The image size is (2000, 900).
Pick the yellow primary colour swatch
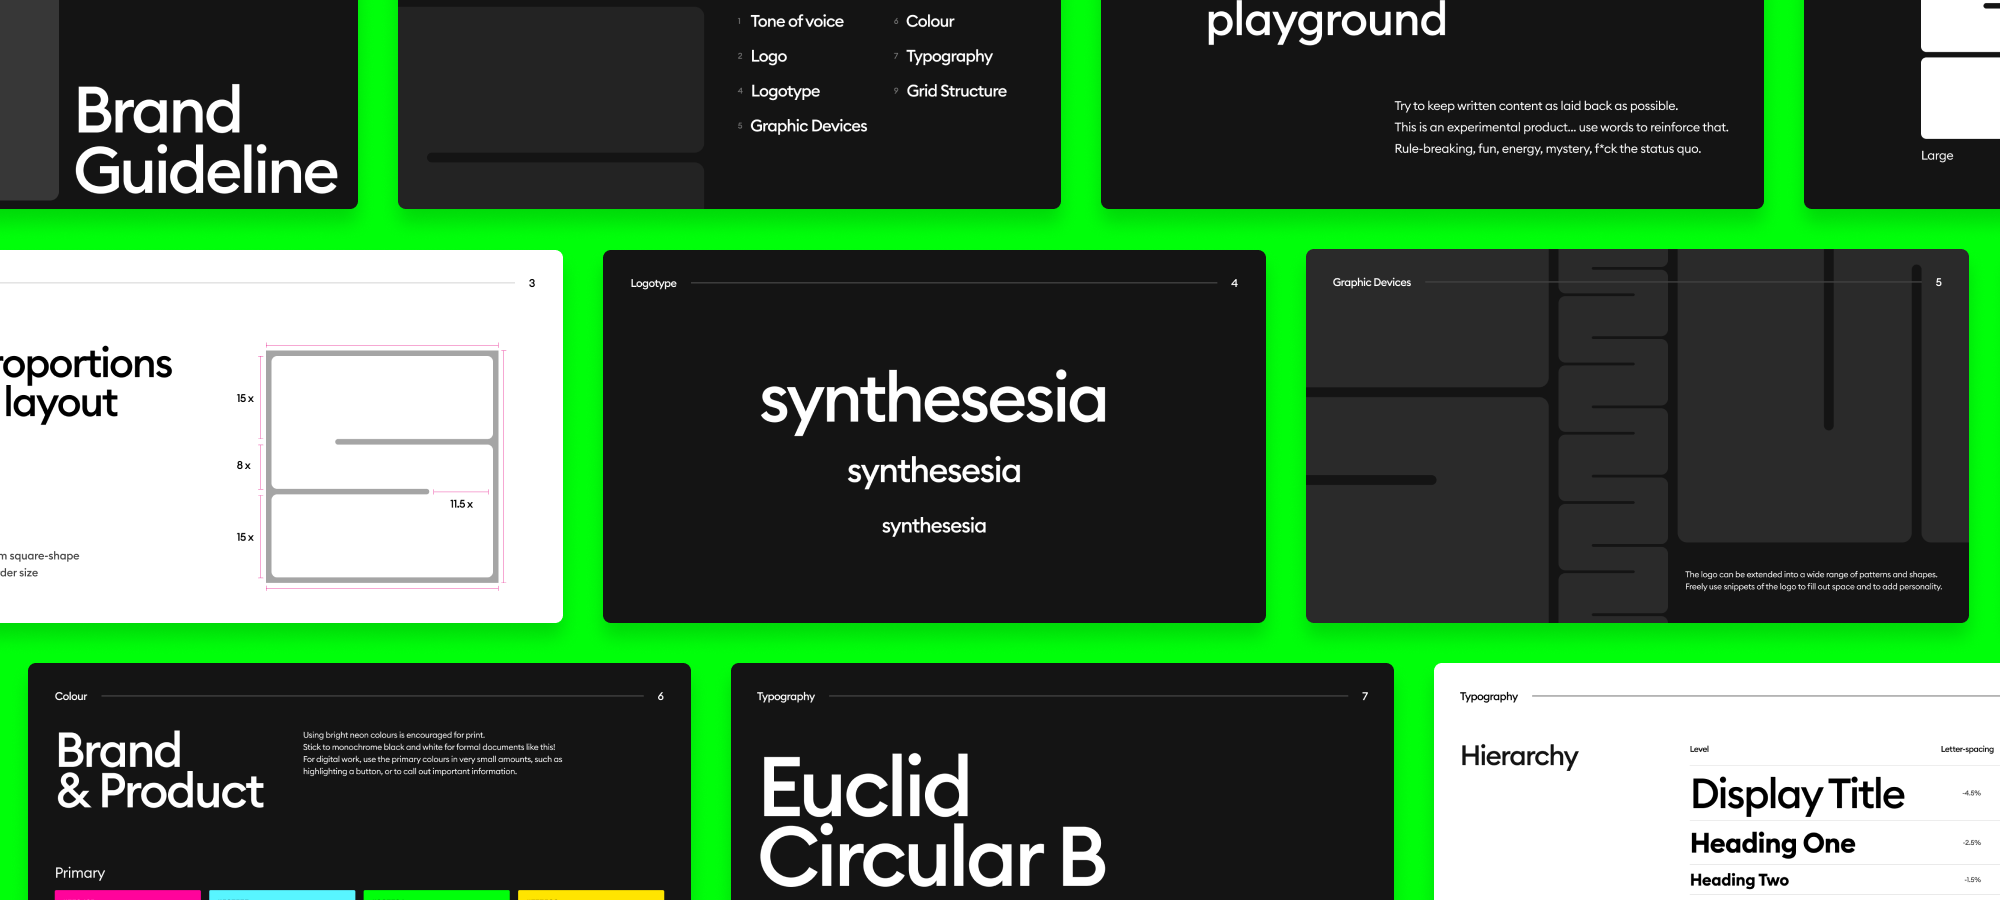coord(591,895)
